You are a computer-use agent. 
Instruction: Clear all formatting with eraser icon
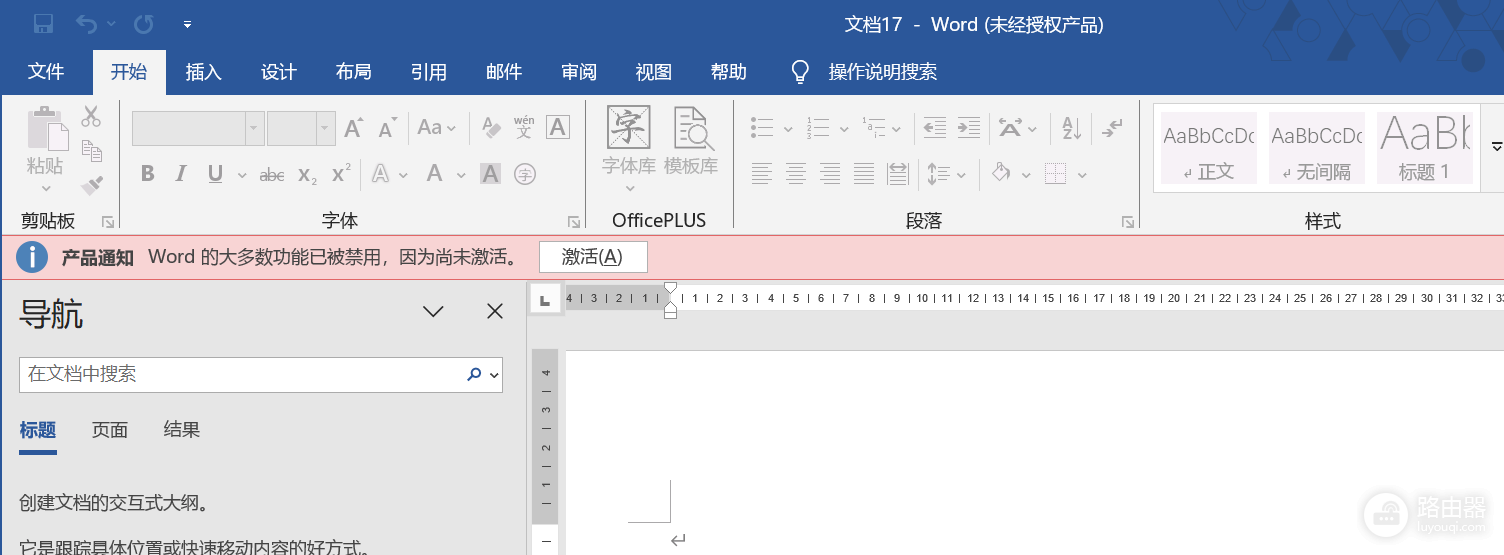(x=491, y=128)
